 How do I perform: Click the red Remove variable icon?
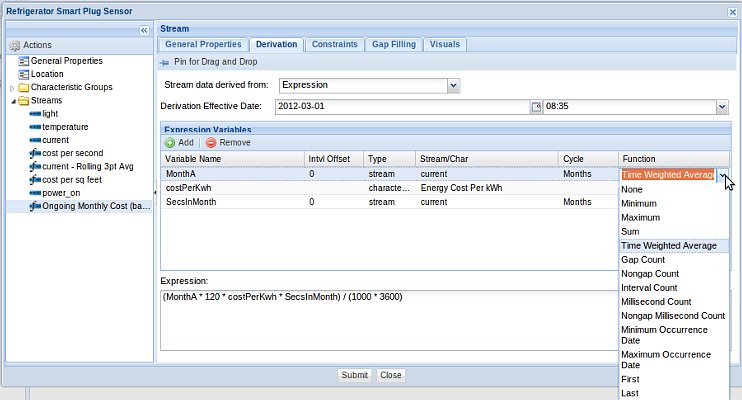(211, 143)
